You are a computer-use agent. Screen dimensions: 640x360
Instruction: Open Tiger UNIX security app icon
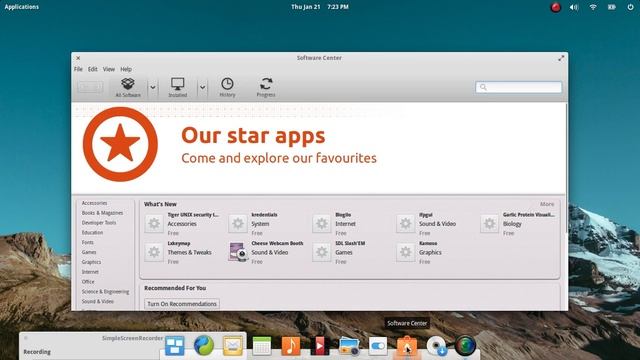[x=154, y=224]
